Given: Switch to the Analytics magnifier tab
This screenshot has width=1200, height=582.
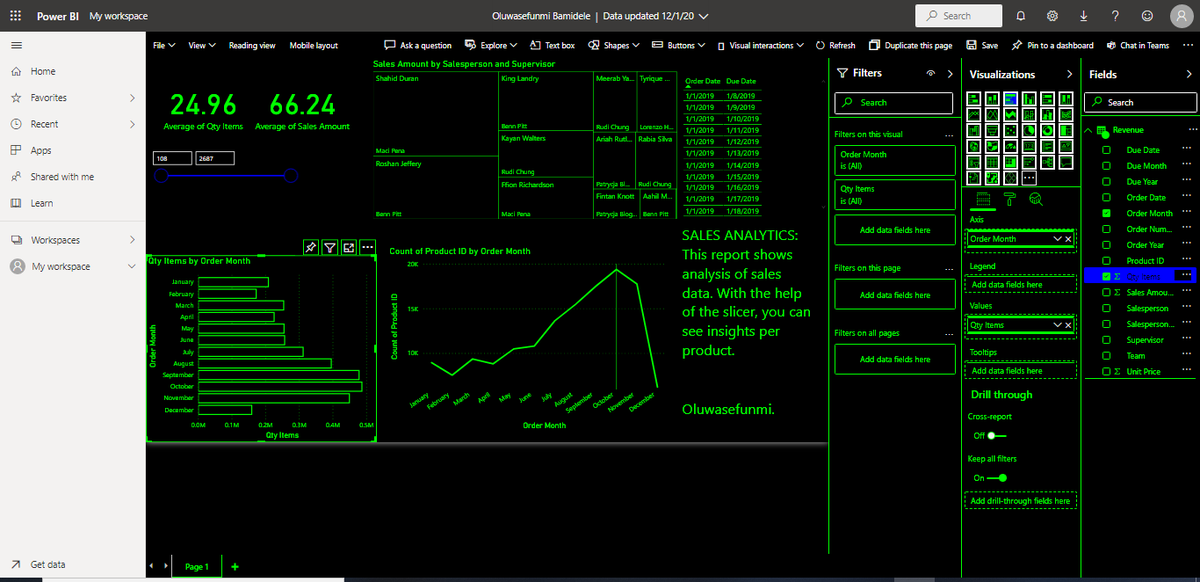Looking at the screenshot, I should tap(1036, 199).
